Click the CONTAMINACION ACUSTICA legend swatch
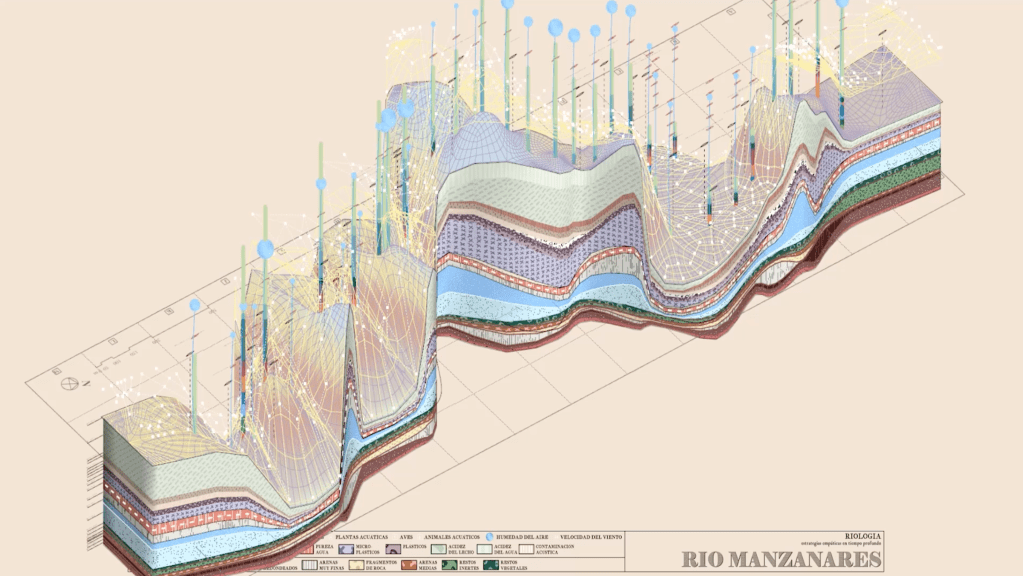Screen dimensions: 1023x576 pos(526,549)
